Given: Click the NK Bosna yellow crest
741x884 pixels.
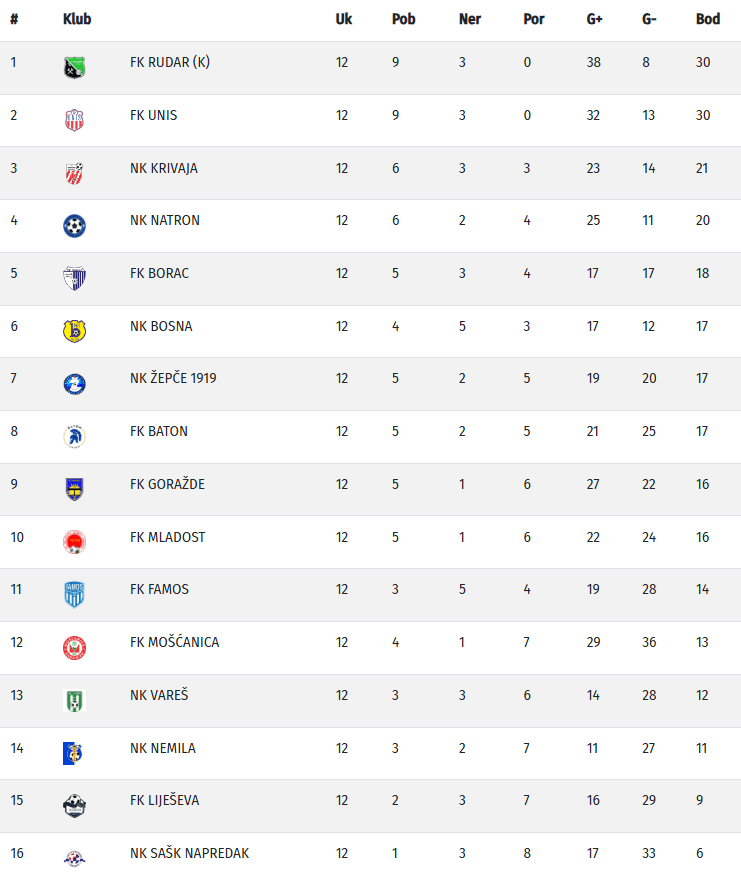Looking at the screenshot, I should point(74,331).
